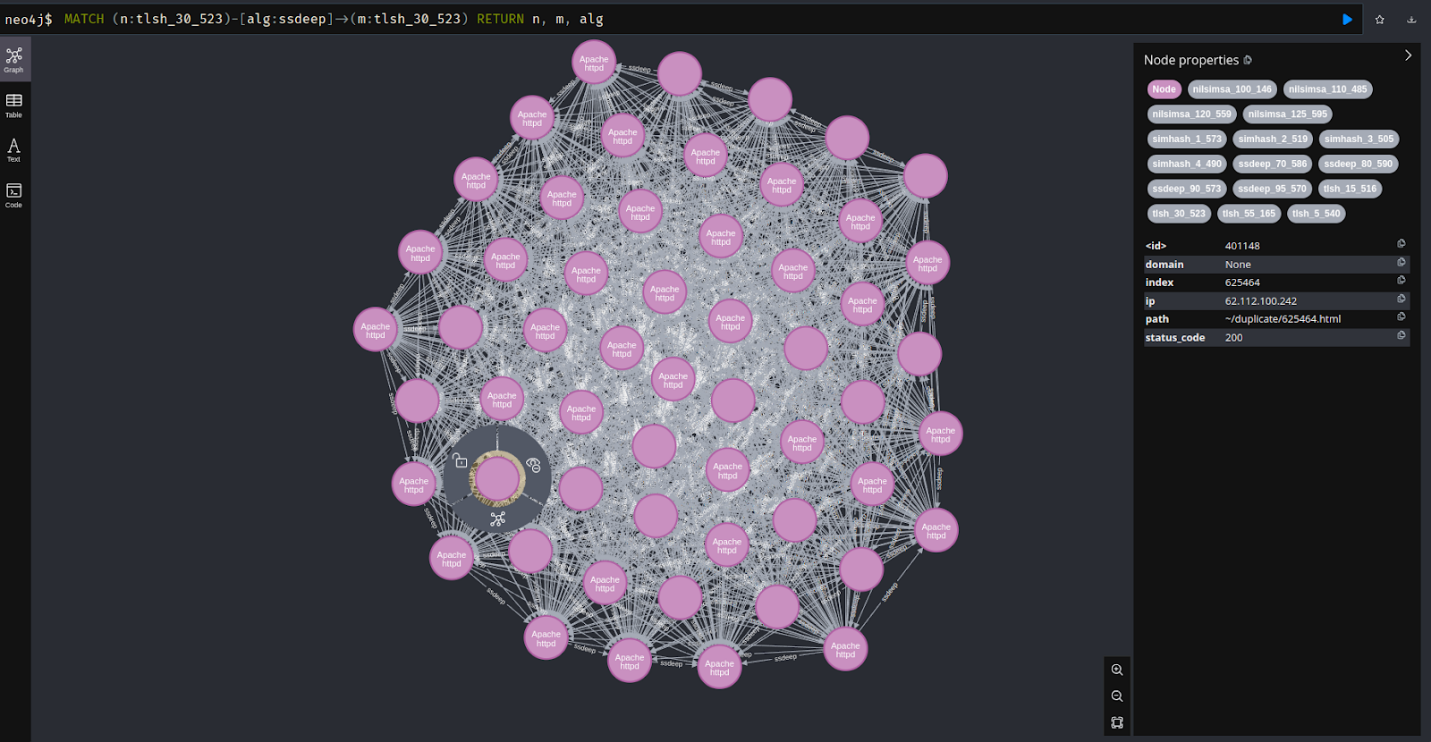The image size is (1431, 742).
Task: Click the pink Node label swatch
Action: [x=1163, y=89]
